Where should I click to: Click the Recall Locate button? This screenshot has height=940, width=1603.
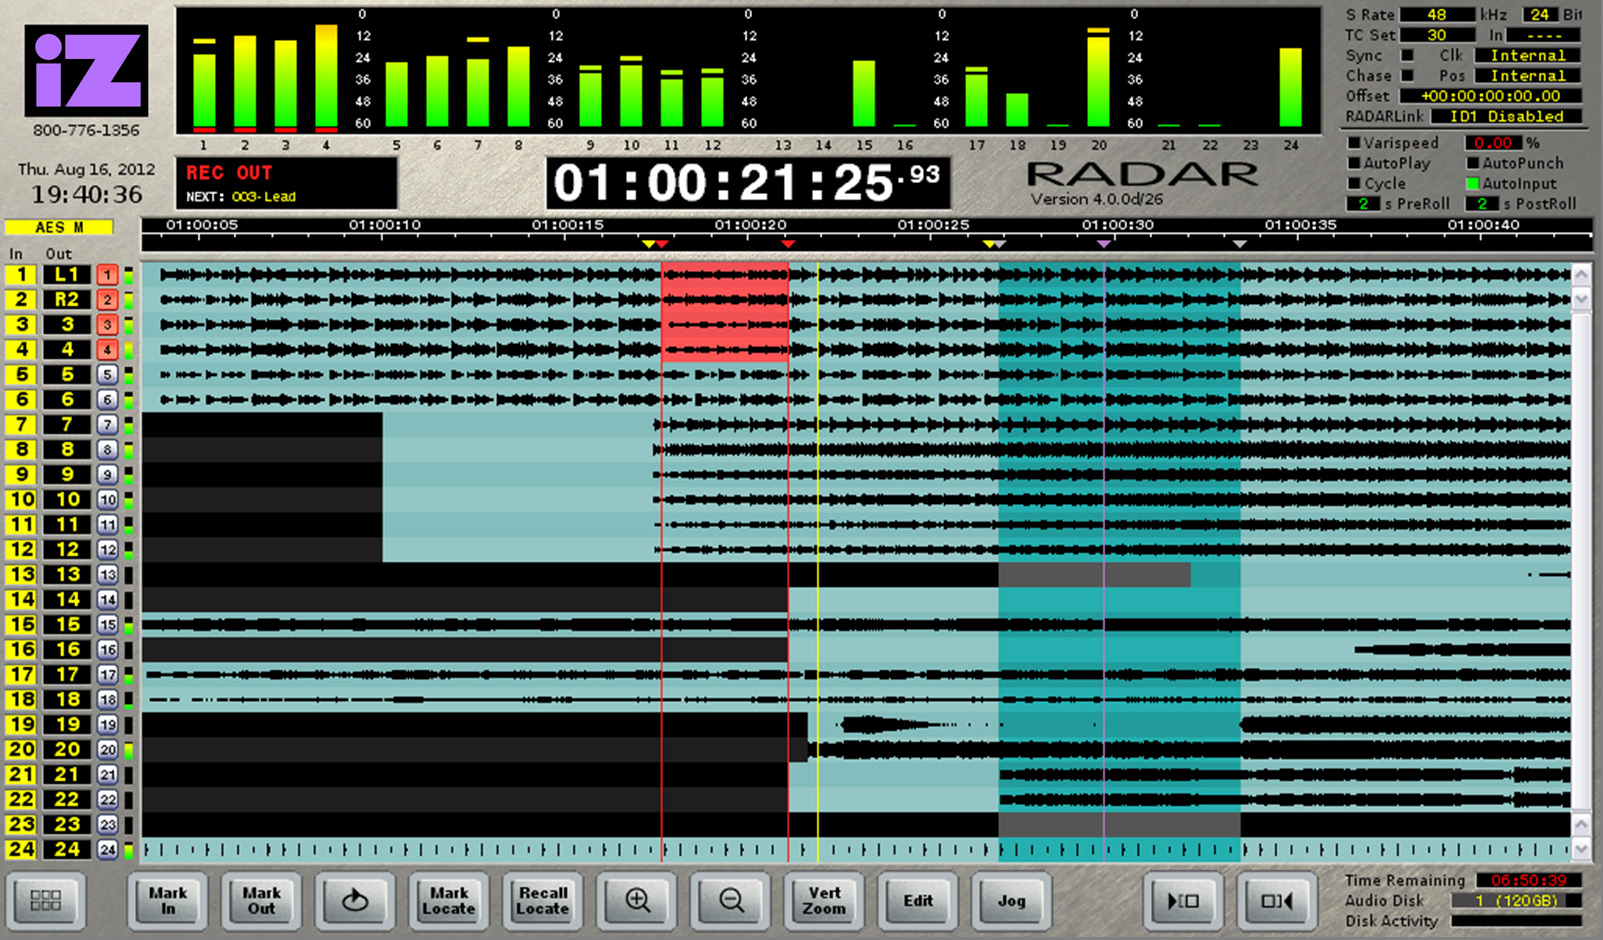(543, 901)
